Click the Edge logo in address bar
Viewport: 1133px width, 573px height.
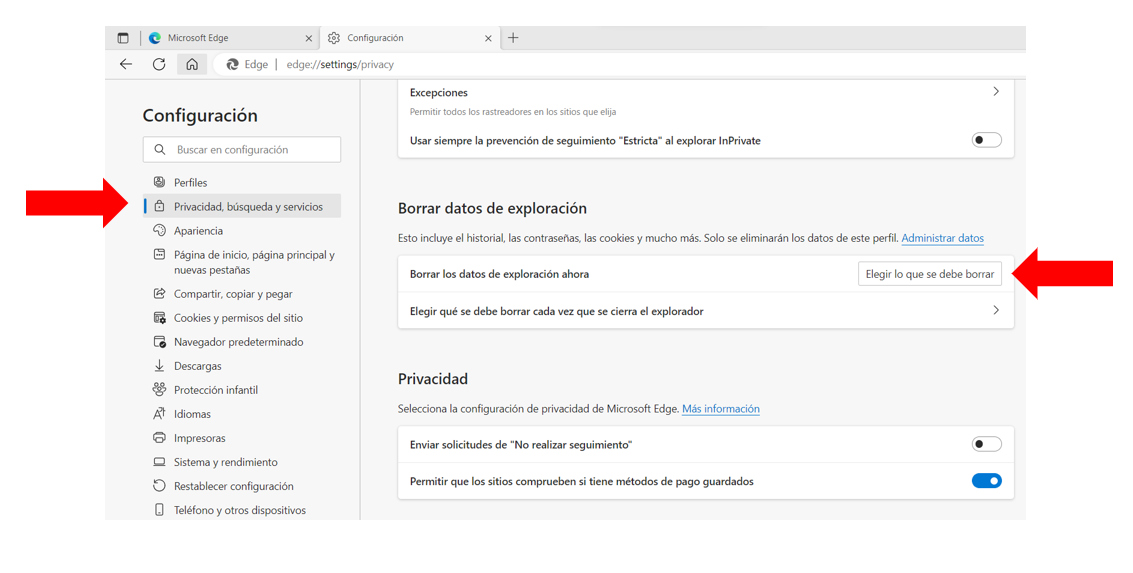coord(233,64)
